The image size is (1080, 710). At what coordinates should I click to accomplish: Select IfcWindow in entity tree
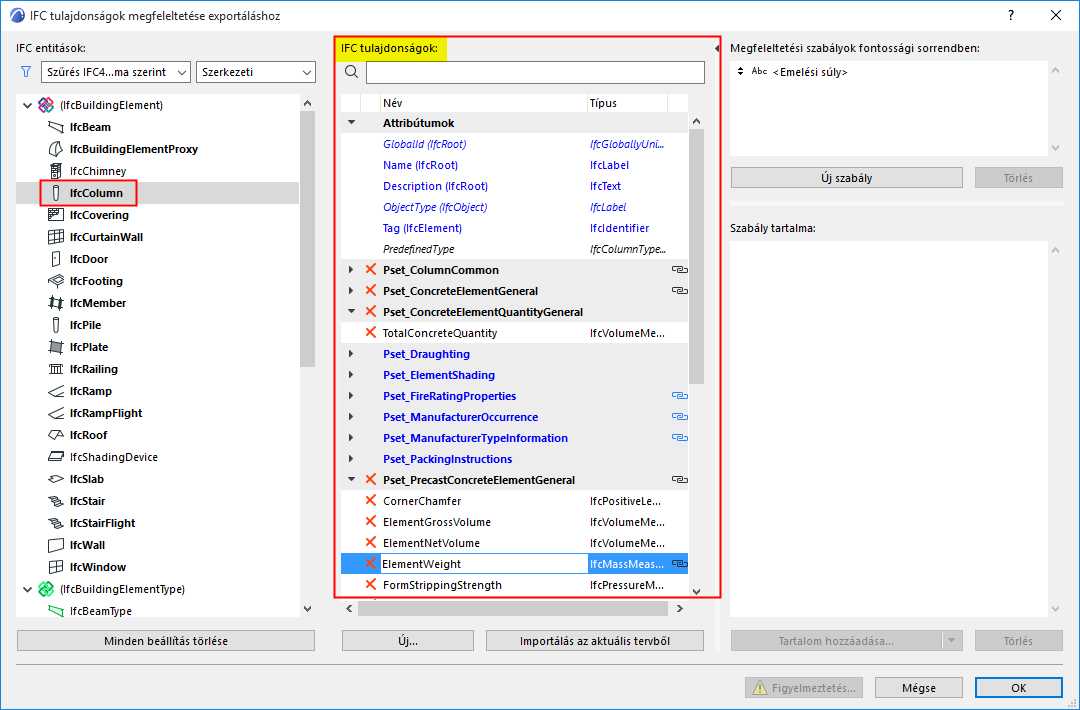point(97,567)
